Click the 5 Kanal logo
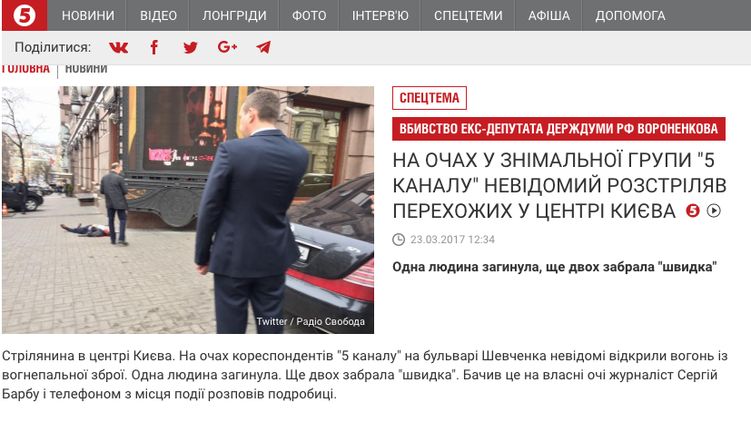751x422 pixels. point(24,15)
